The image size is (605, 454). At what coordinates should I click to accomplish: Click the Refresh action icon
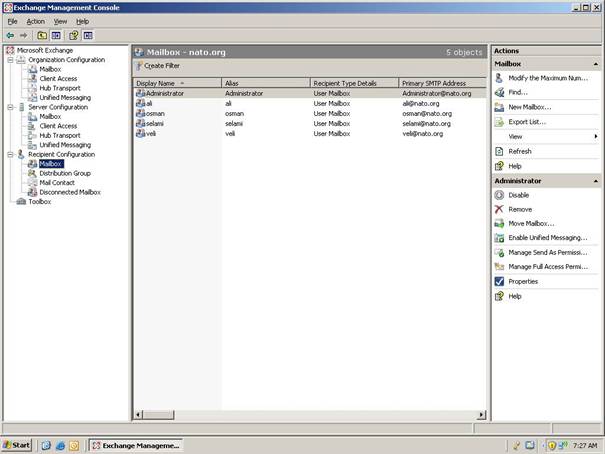click(x=499, y=151)
